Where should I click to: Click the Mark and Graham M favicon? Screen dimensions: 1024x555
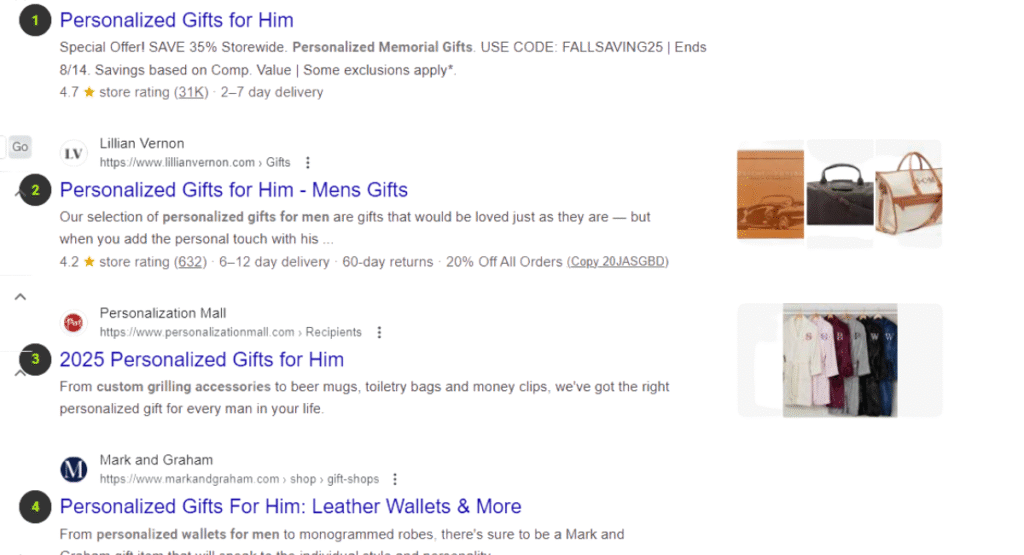[73, 469]
